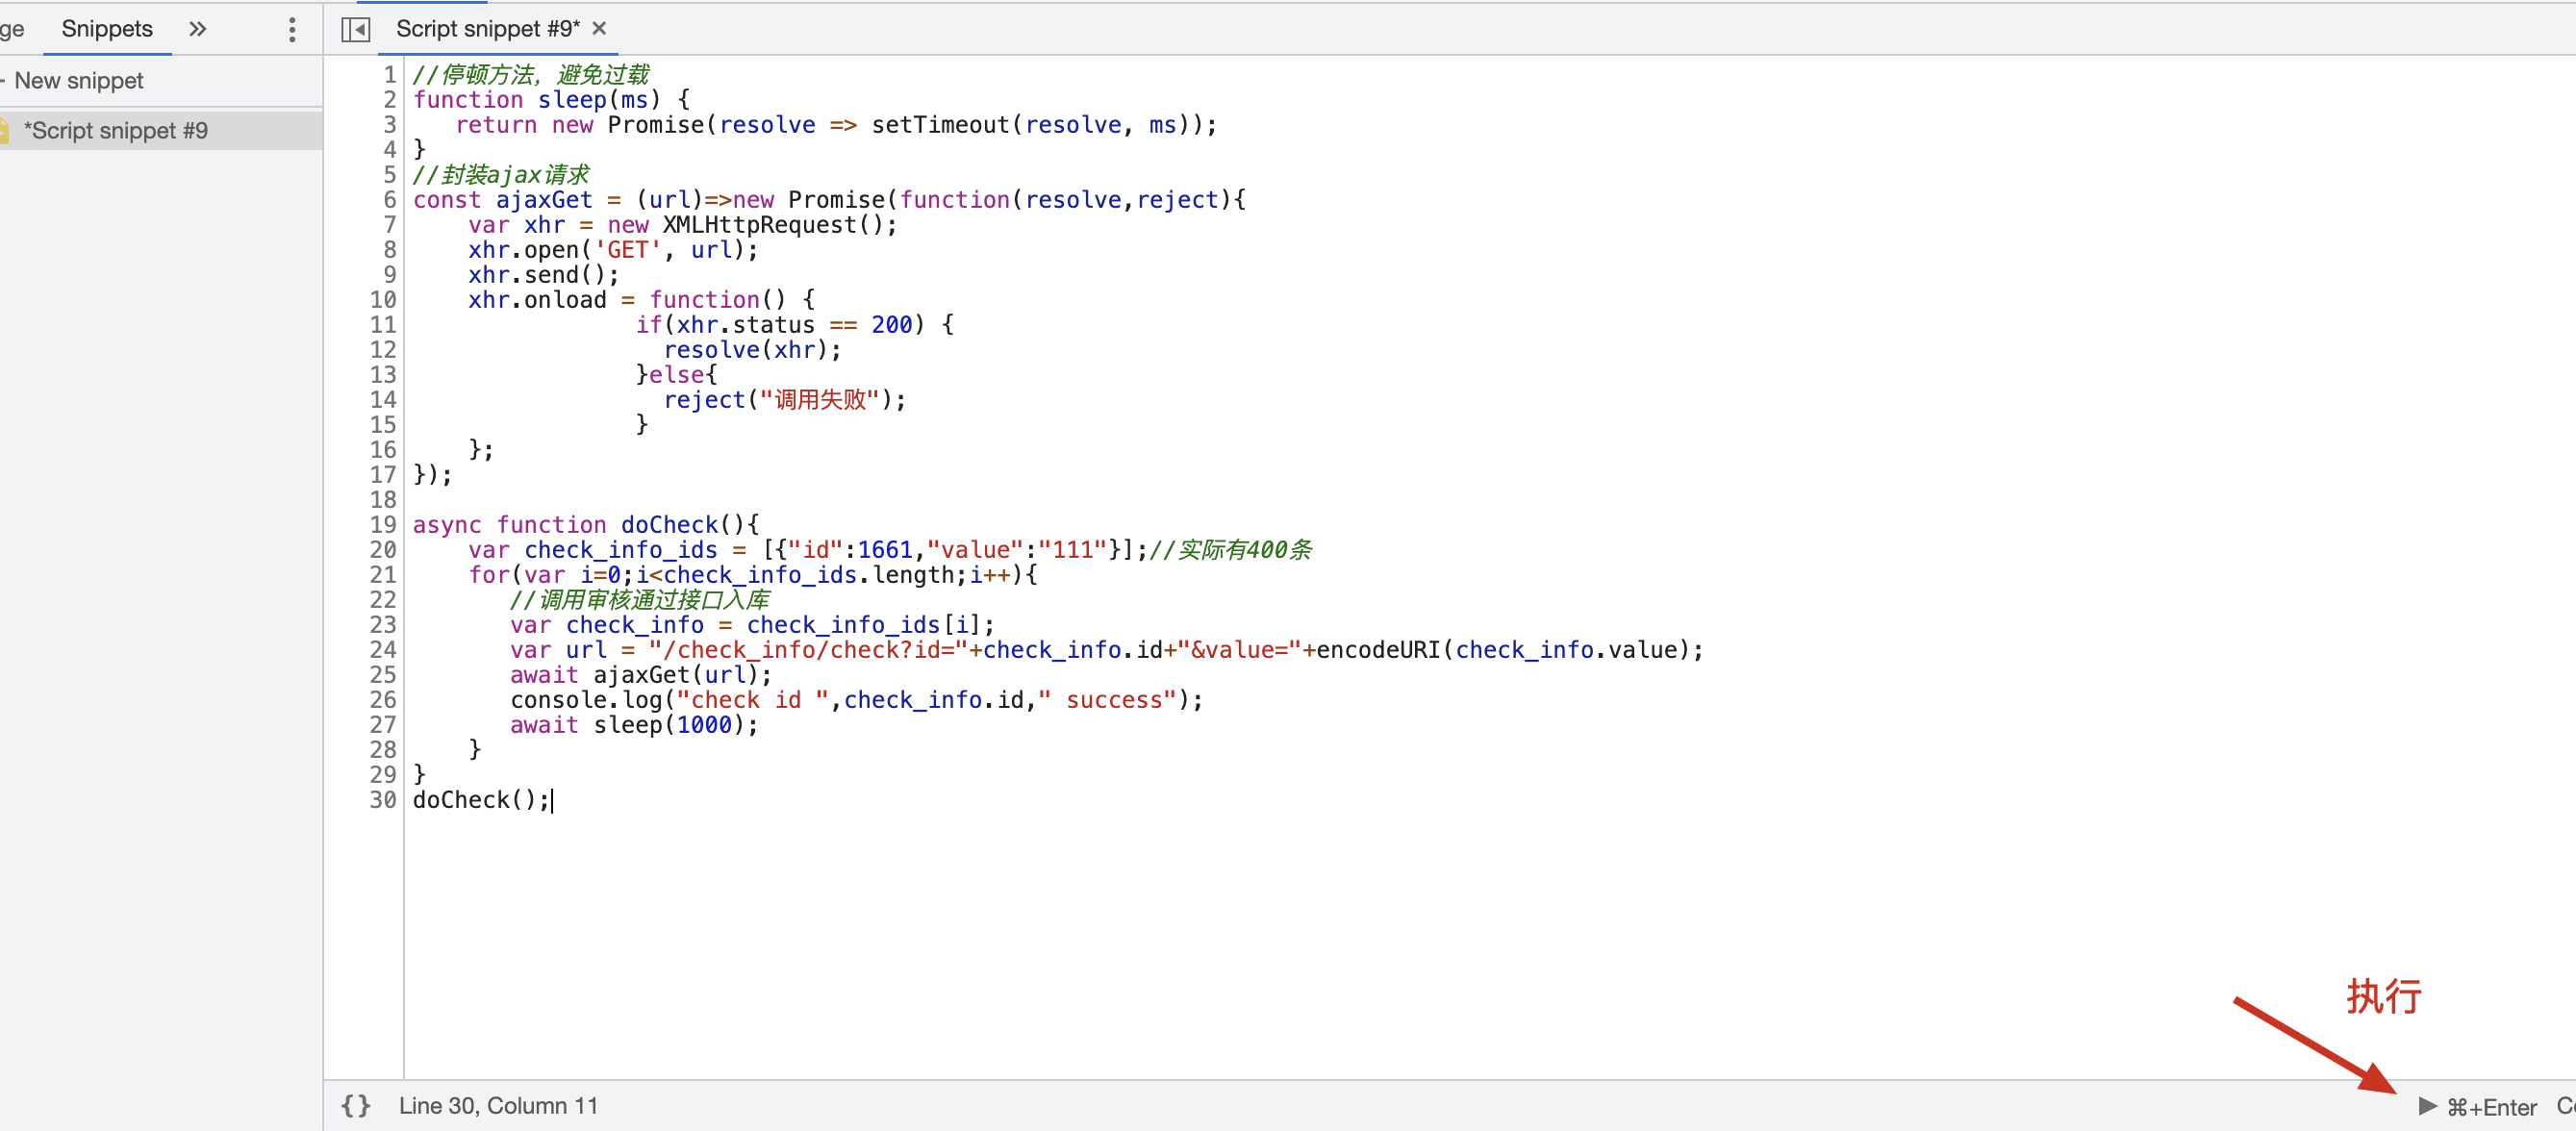Toggle breakpoint at line number 30
2576x1131 pixels.
(x=383, y=800)
